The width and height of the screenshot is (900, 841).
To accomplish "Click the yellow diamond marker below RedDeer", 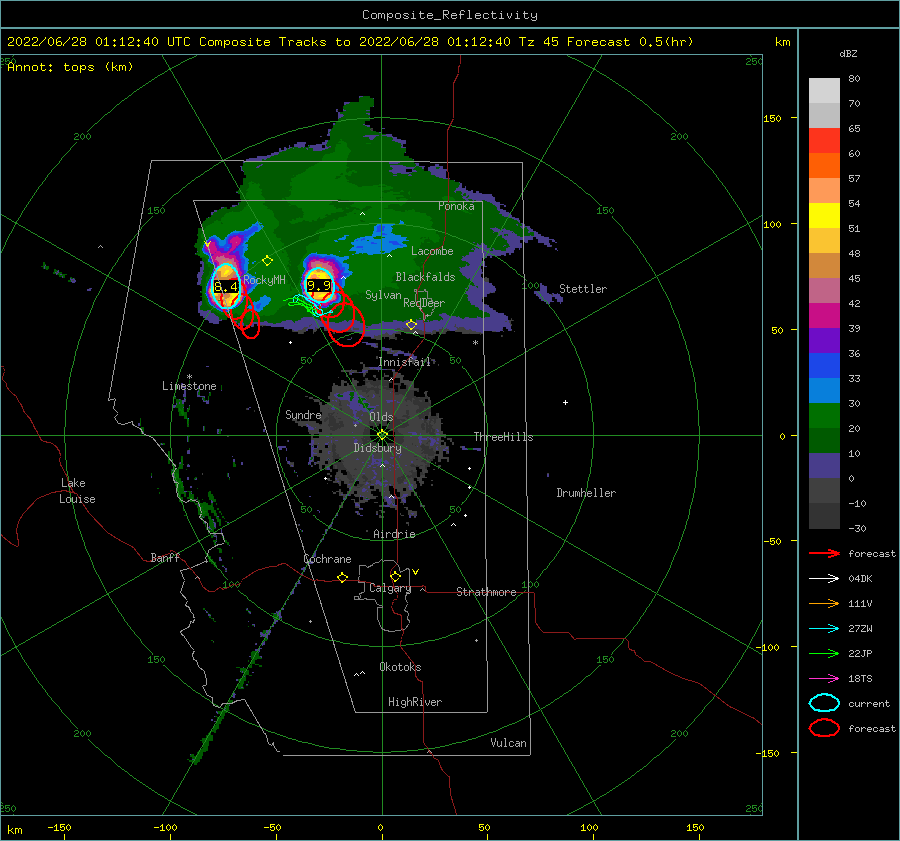I will pyautogui.click(x=412, y=325).
